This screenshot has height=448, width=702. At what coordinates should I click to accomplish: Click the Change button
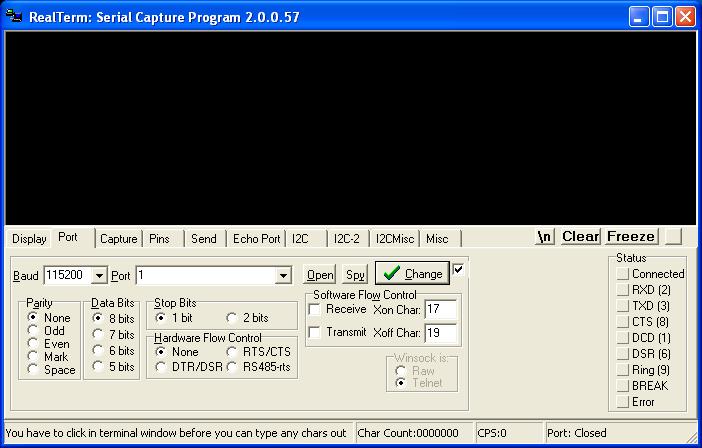tap(411, 273)
